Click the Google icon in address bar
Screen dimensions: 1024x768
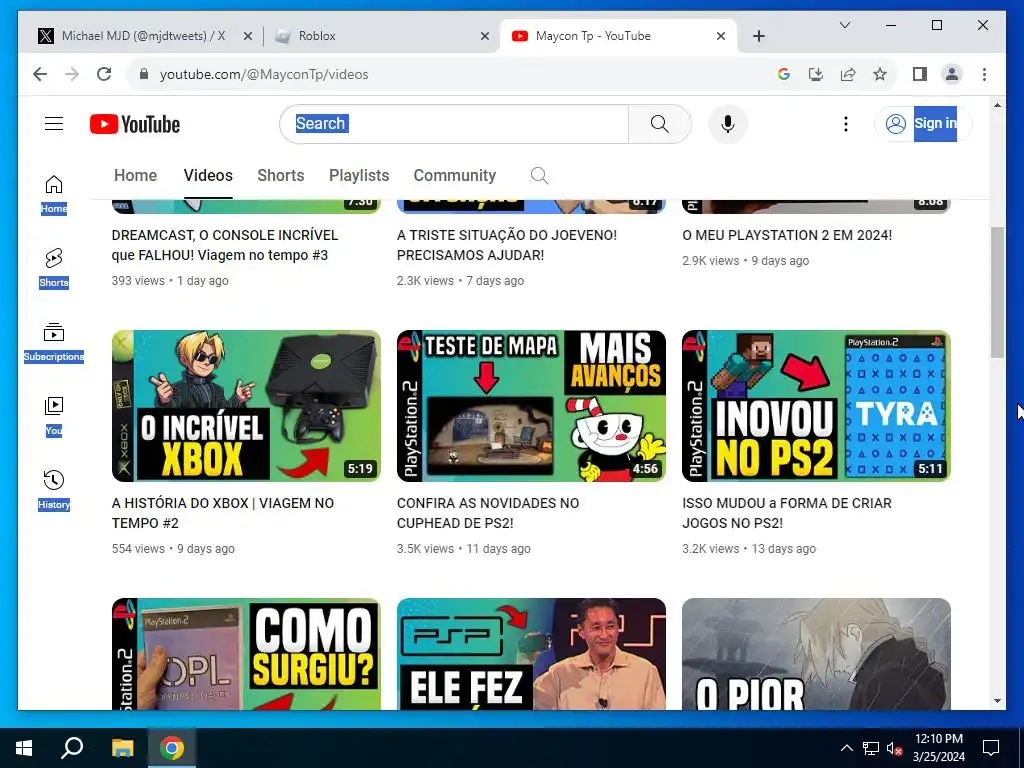784,74
